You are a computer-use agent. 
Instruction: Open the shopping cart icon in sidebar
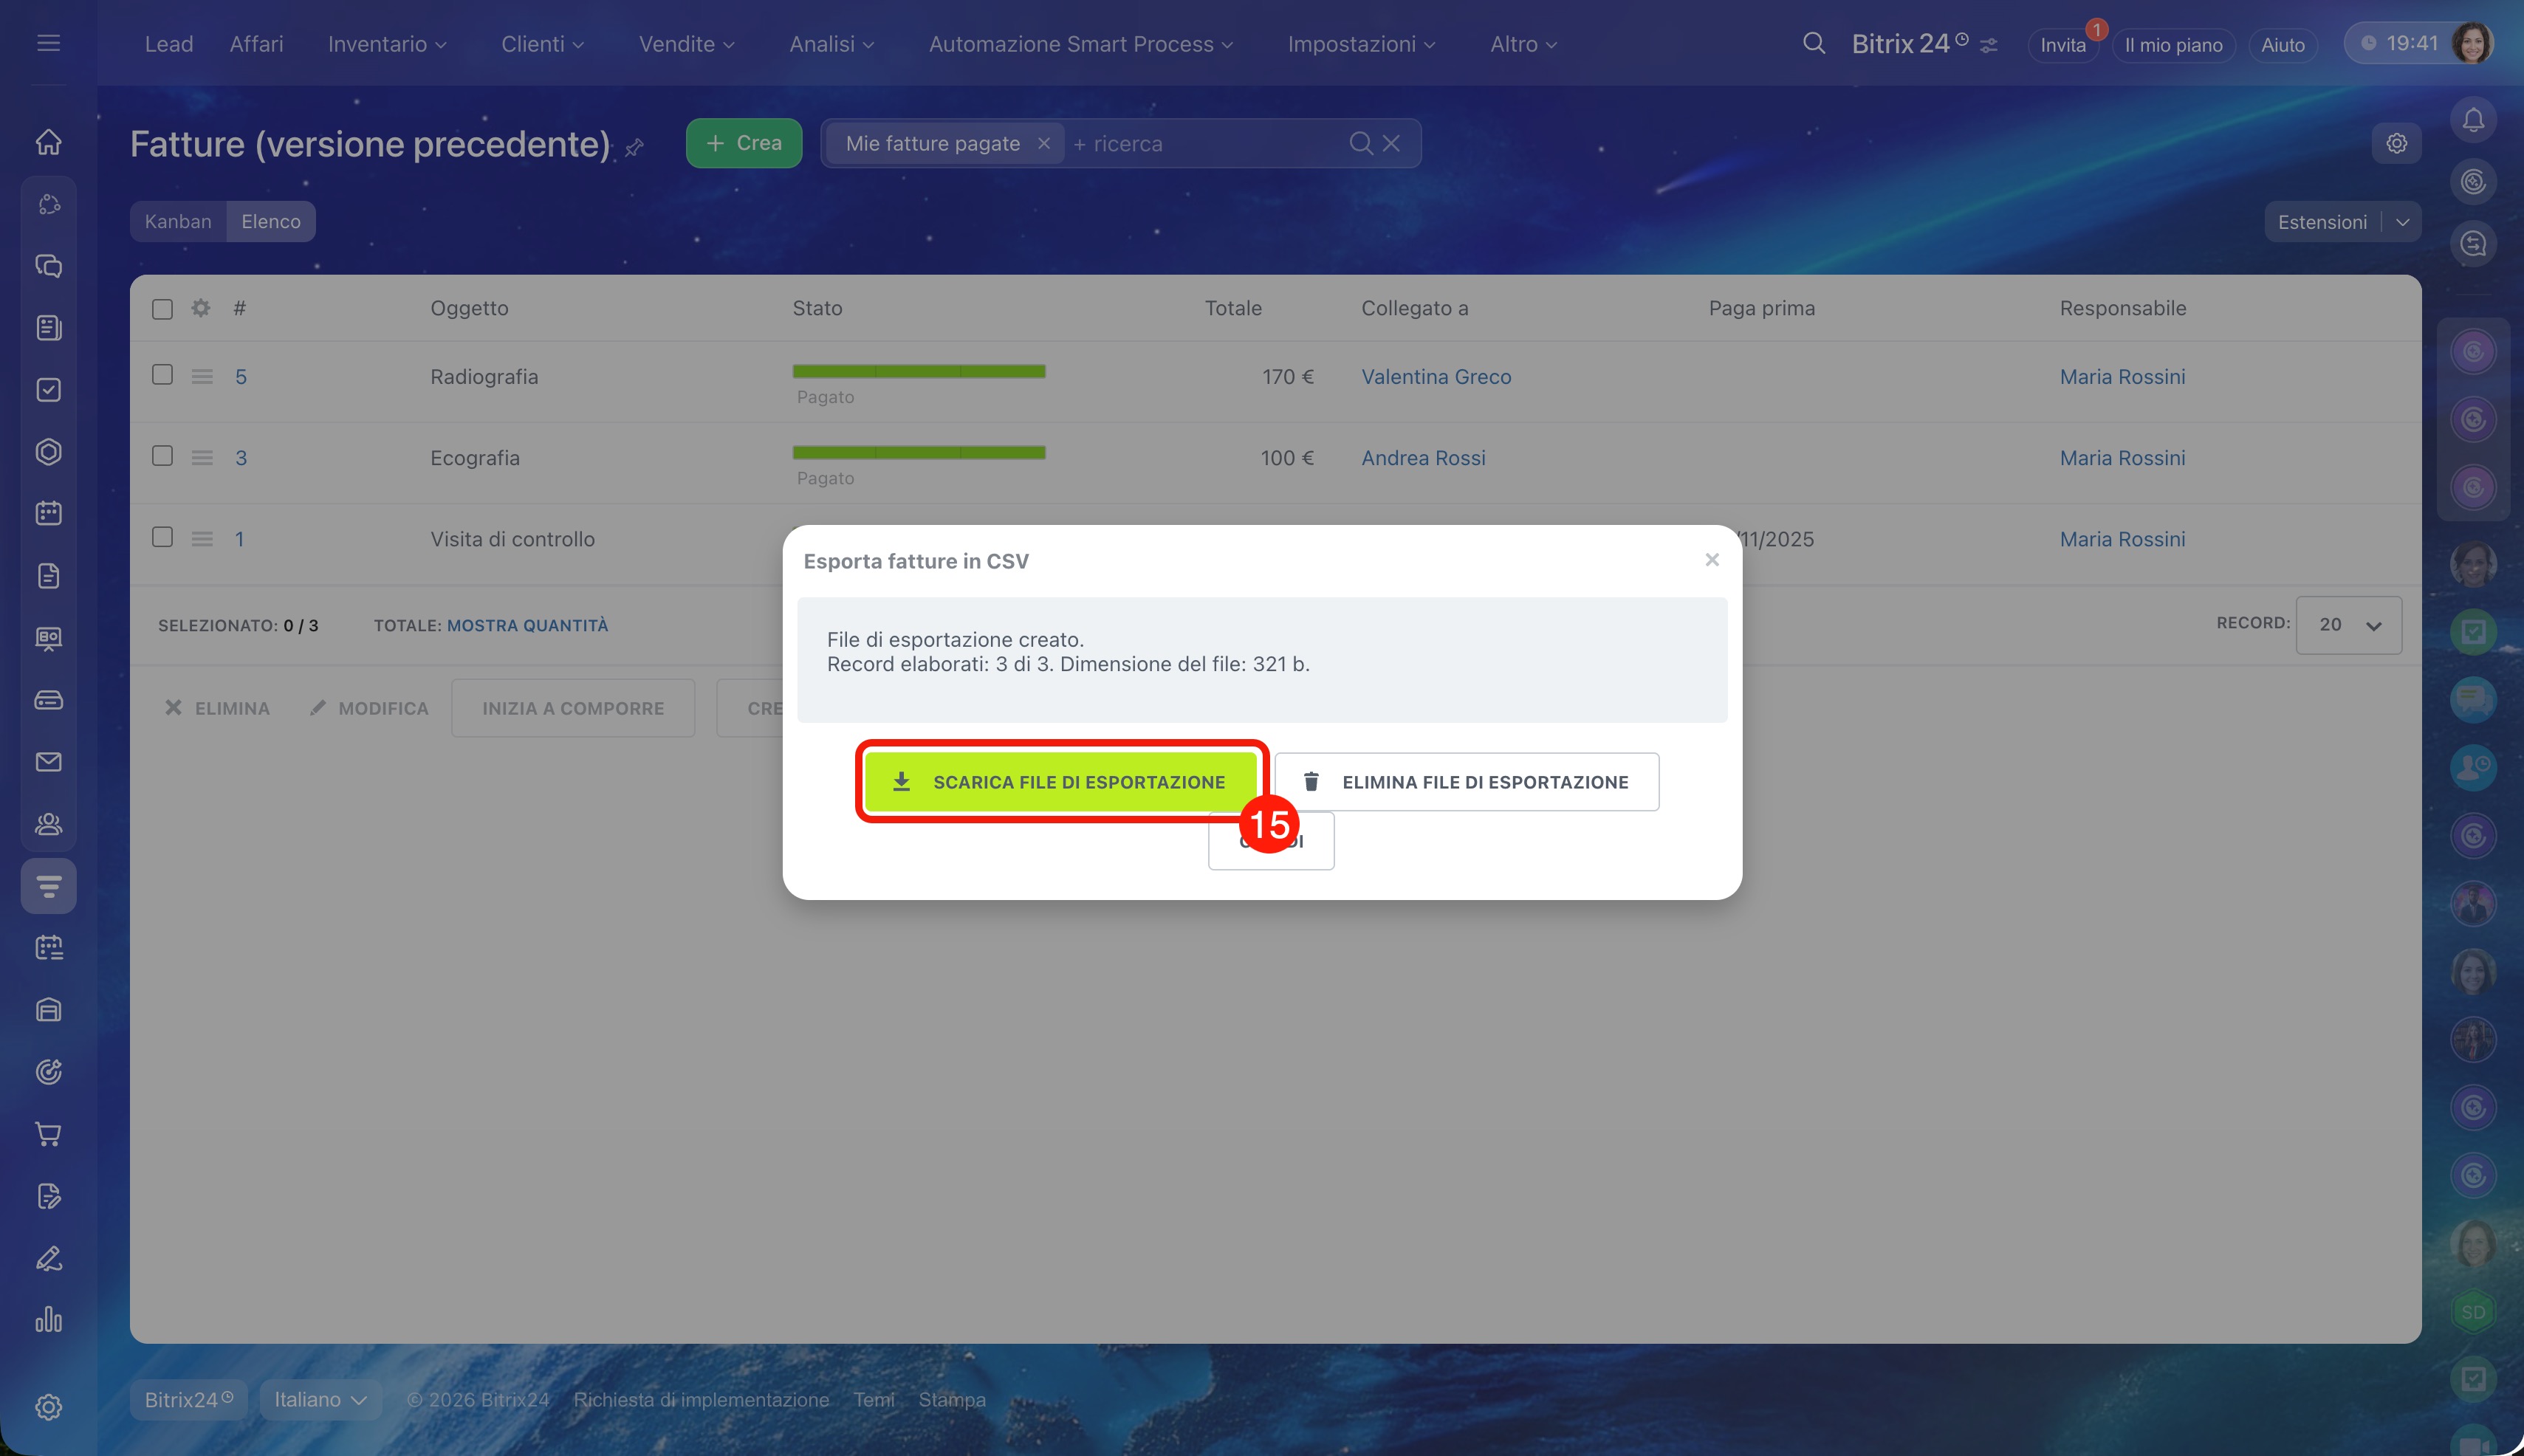[48, 1134]
